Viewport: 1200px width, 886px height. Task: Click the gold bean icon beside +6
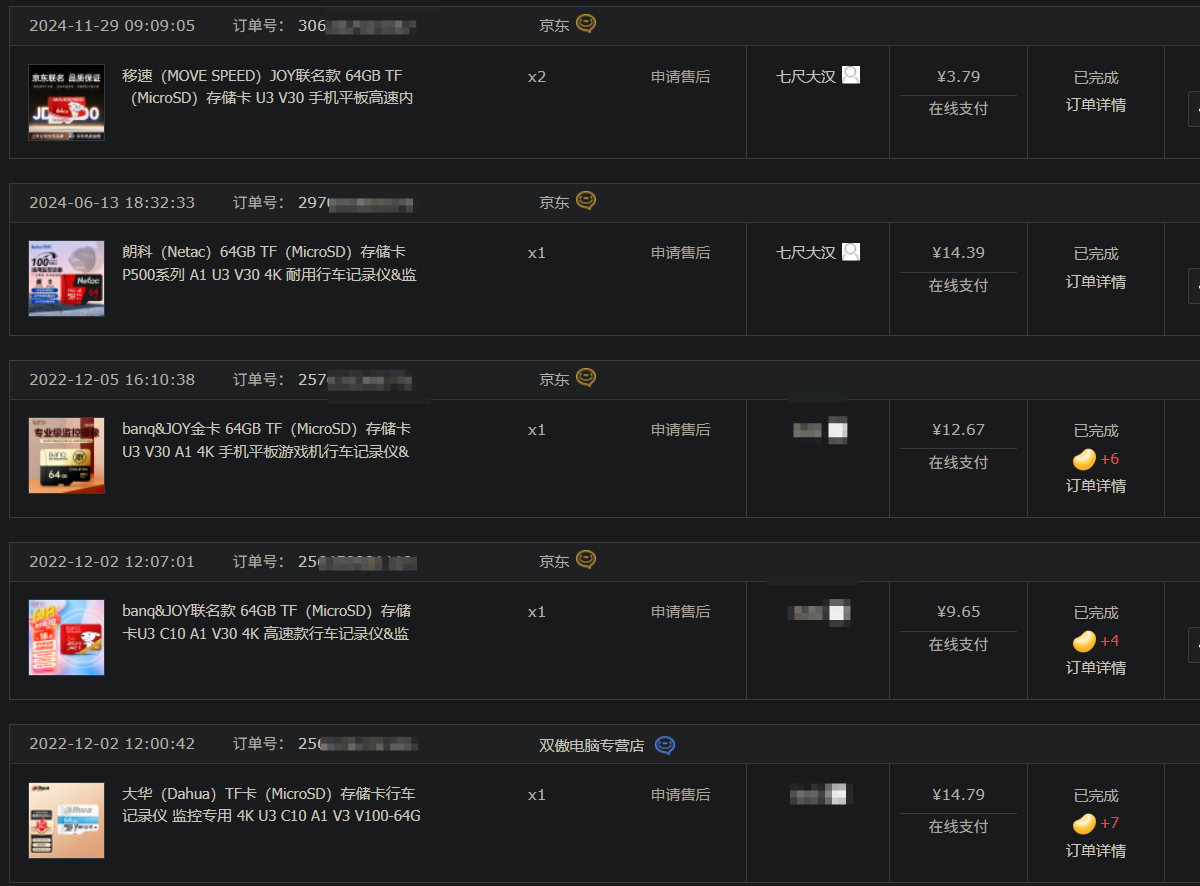pos(1084,459)
